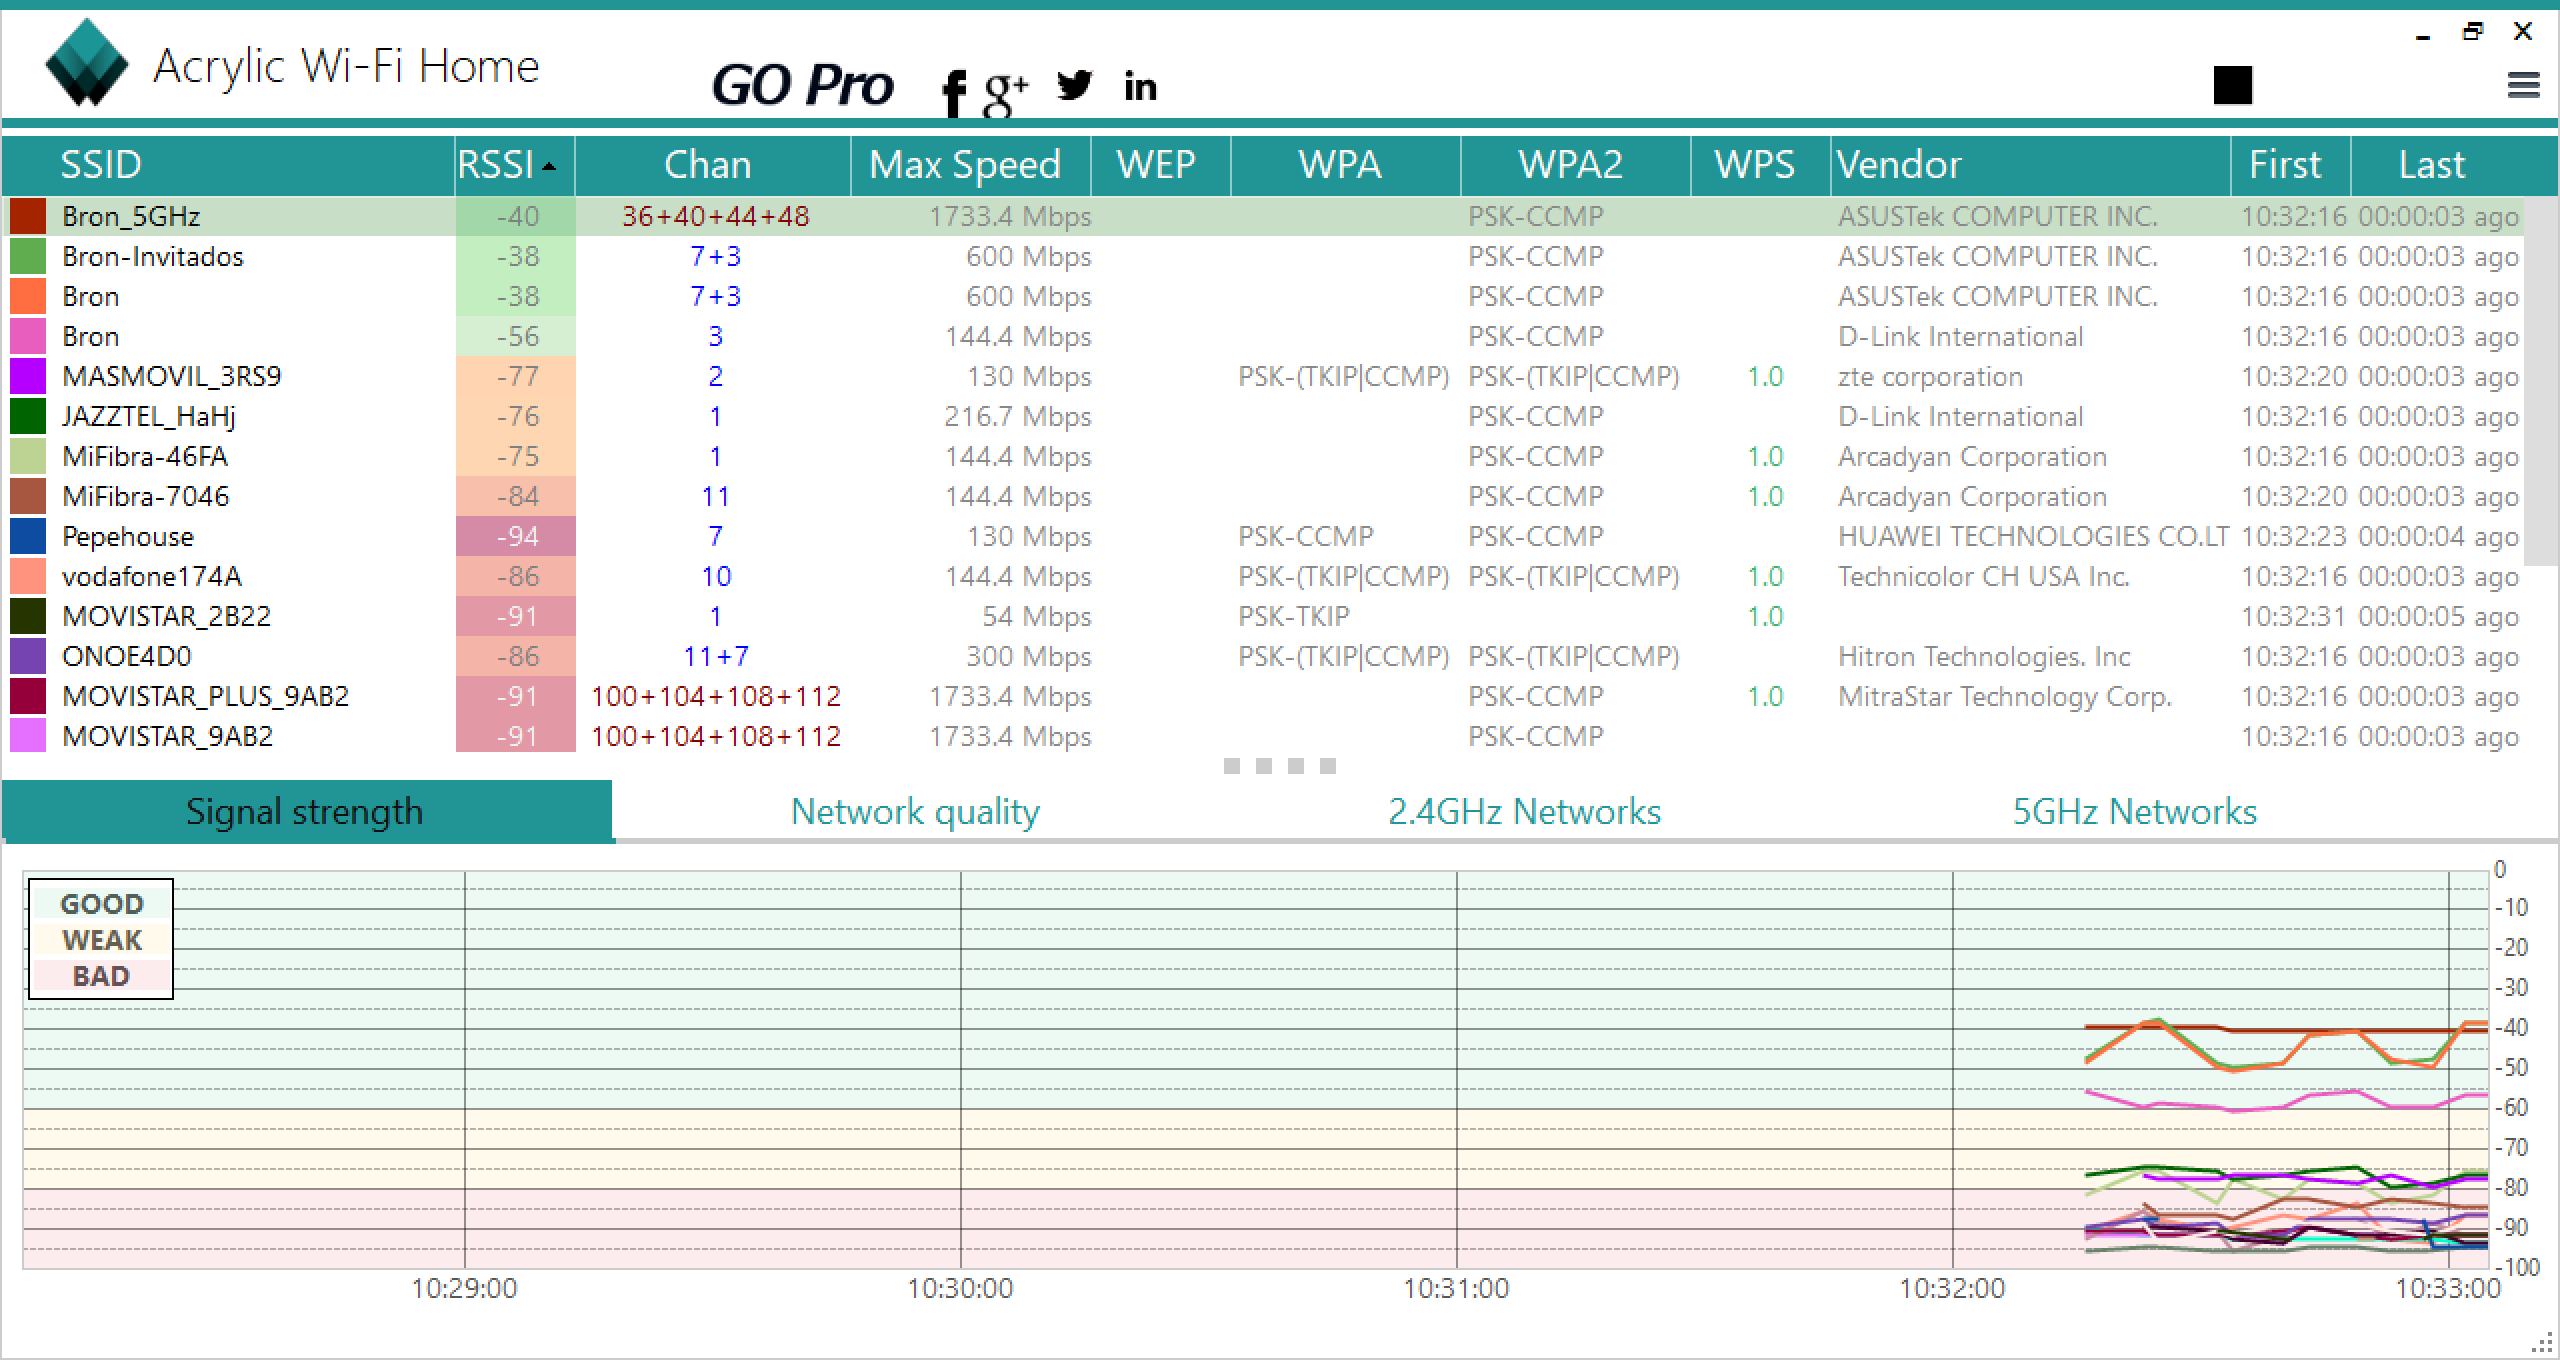Select the vodafone174A network row
Image resolution: width=2560 pixels, height=1360 pixels.
click(152, 577)
